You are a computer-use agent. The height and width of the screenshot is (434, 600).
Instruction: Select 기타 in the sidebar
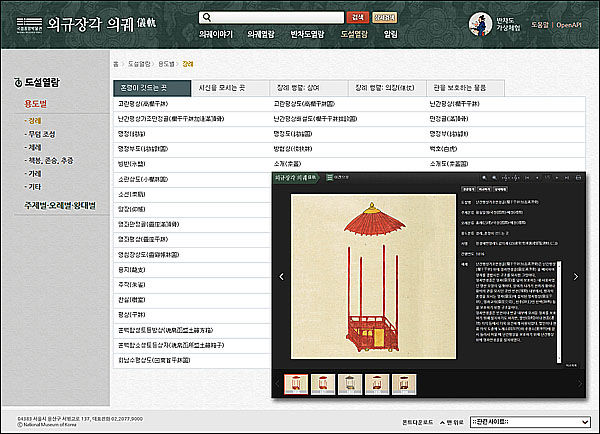[33, 187]
